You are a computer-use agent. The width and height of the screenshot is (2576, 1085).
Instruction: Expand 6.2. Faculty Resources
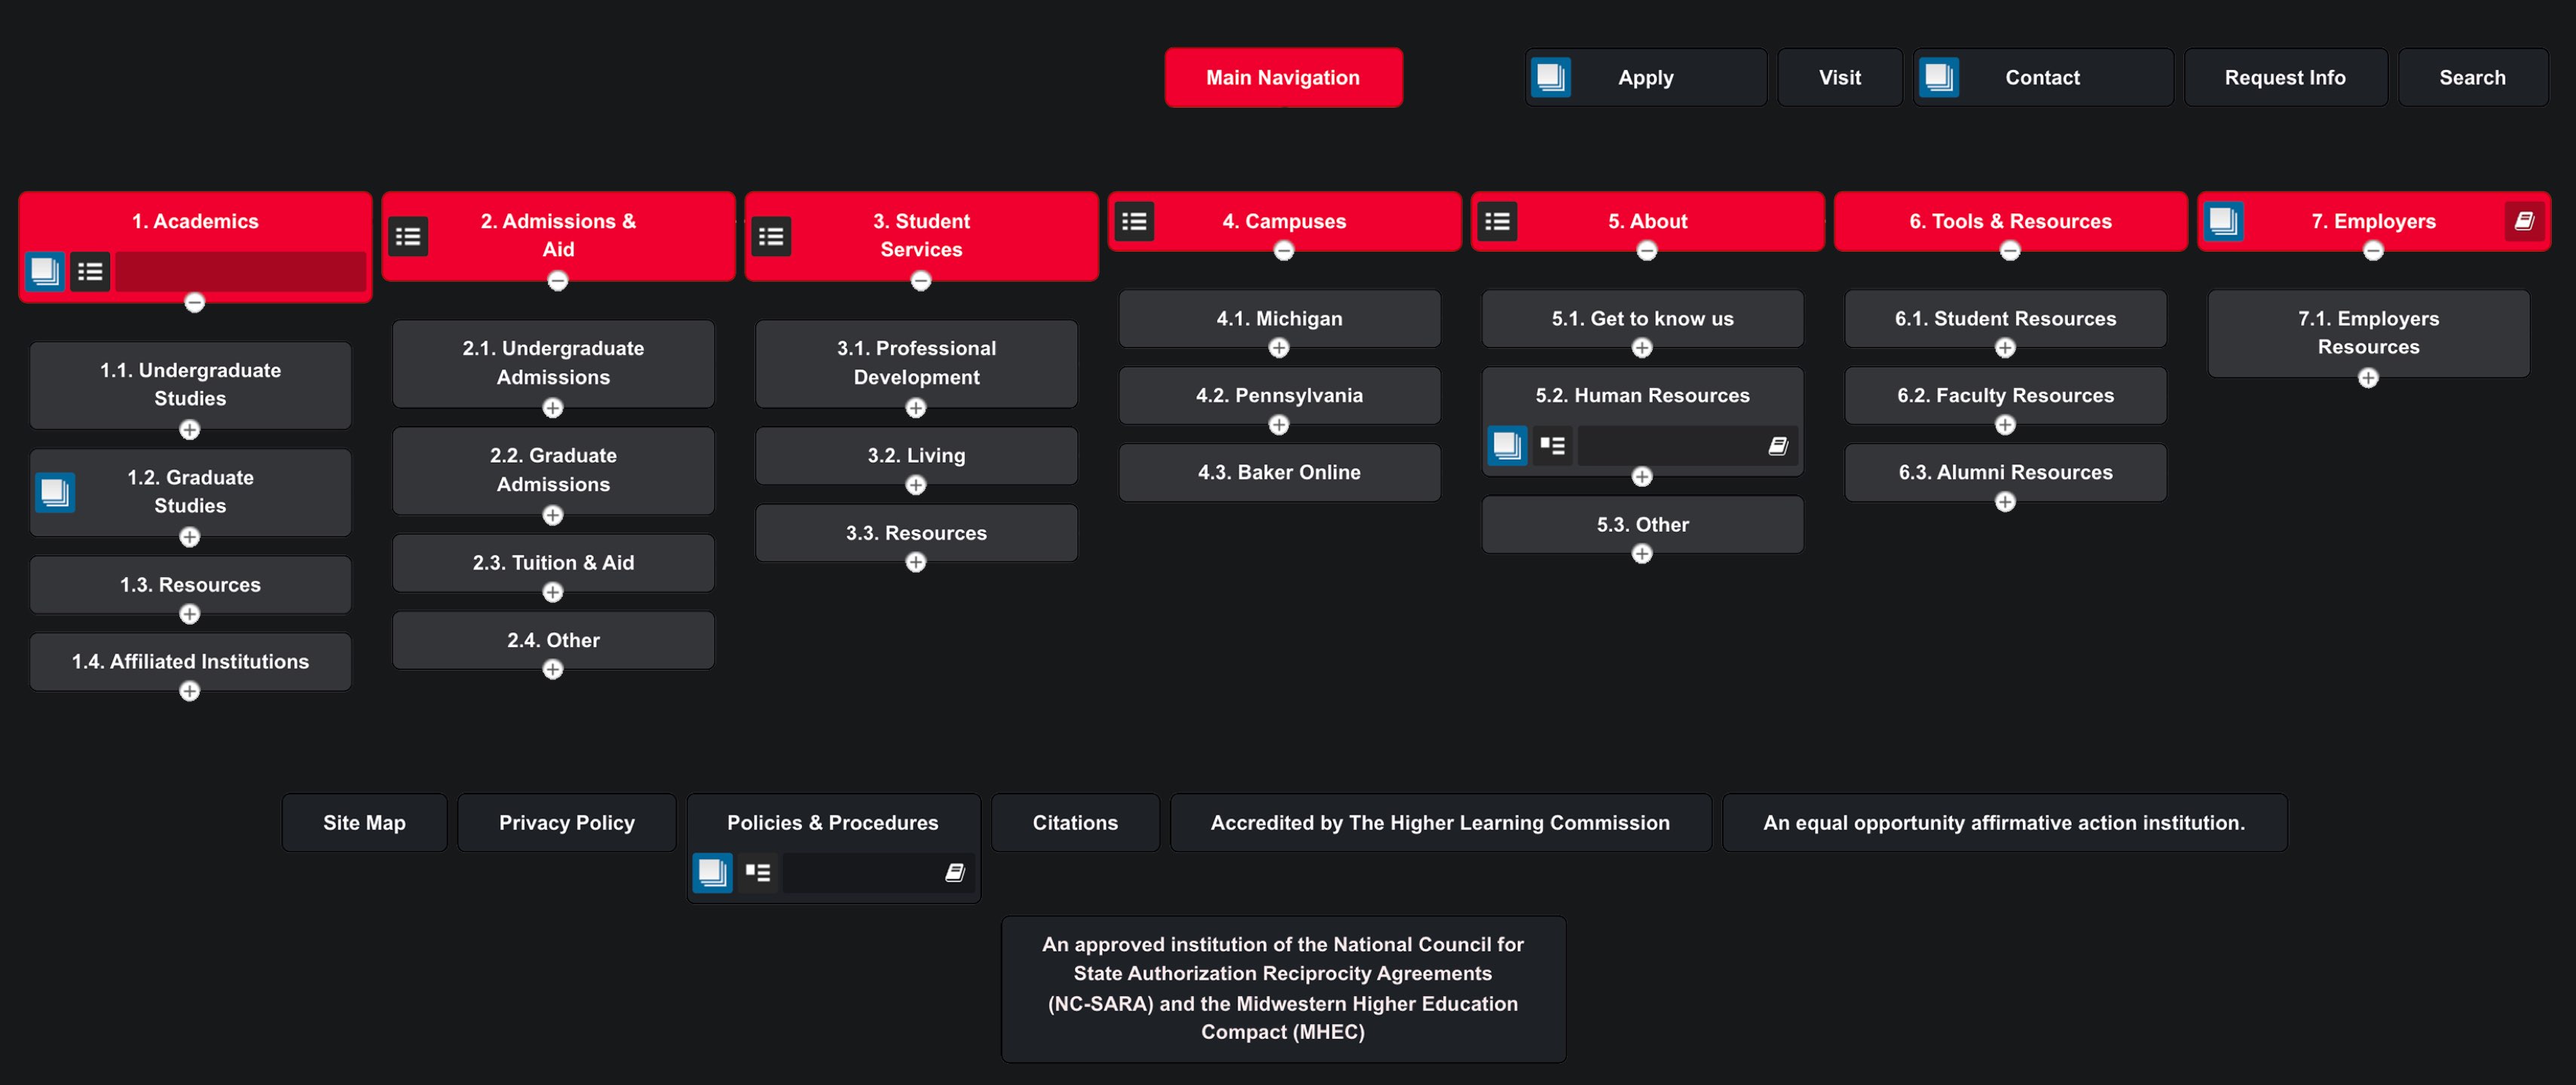point(2005,425)
